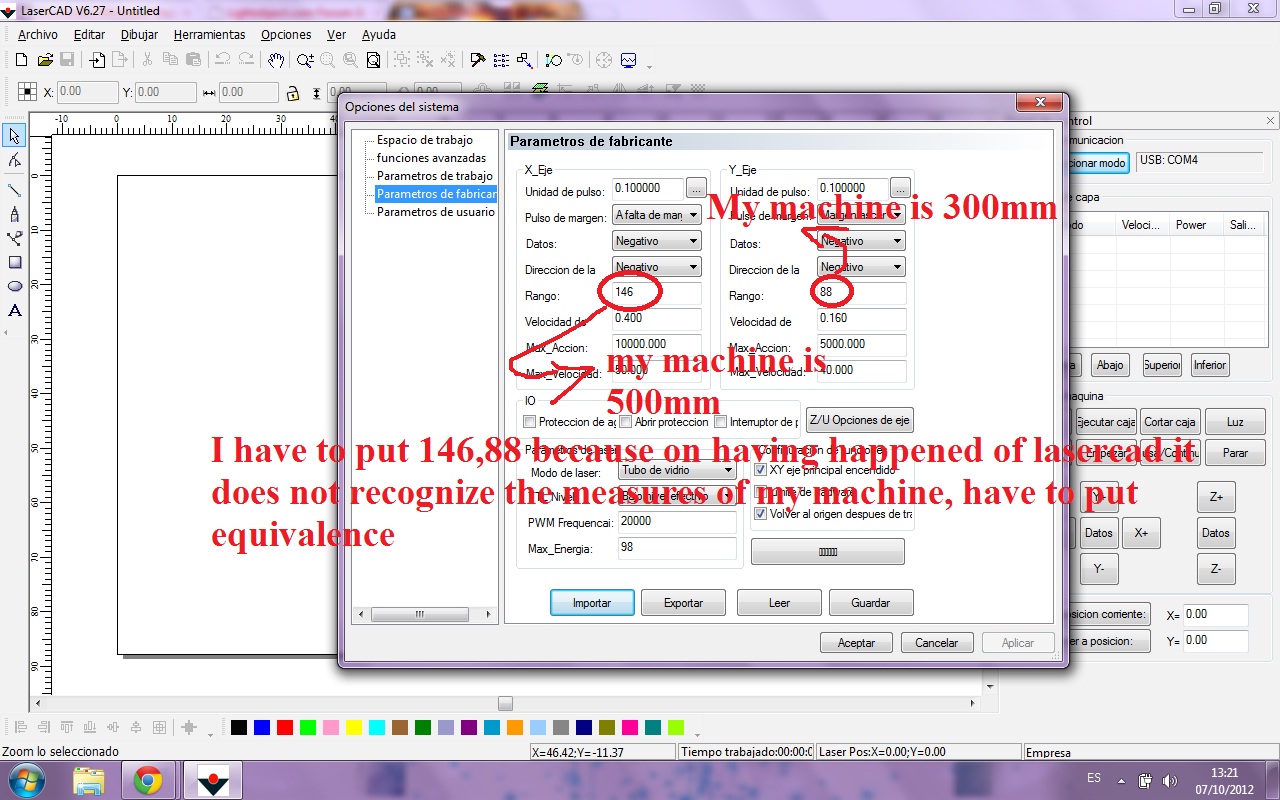1280x800 pixels.
Task: Select the arrow pointer tool
Action: tap(14, 136)
